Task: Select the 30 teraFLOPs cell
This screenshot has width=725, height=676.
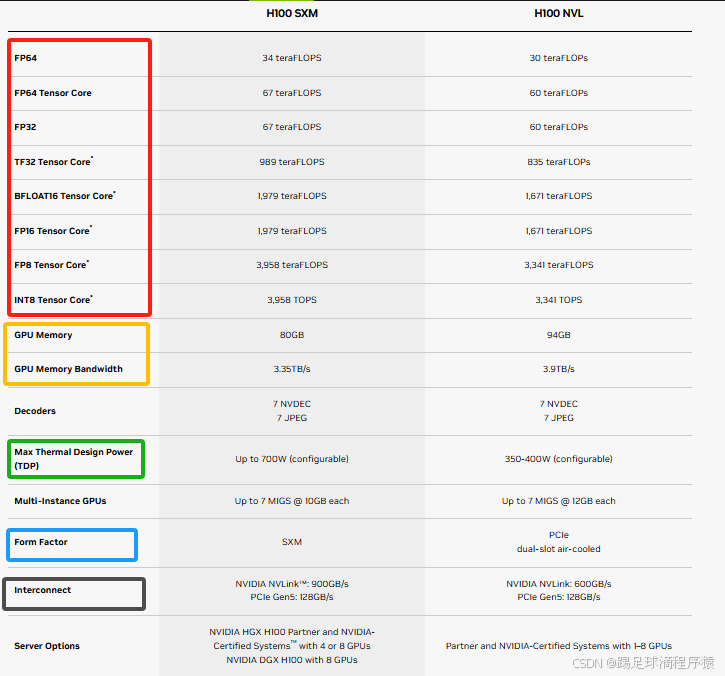Action: [x=559, y=58]
